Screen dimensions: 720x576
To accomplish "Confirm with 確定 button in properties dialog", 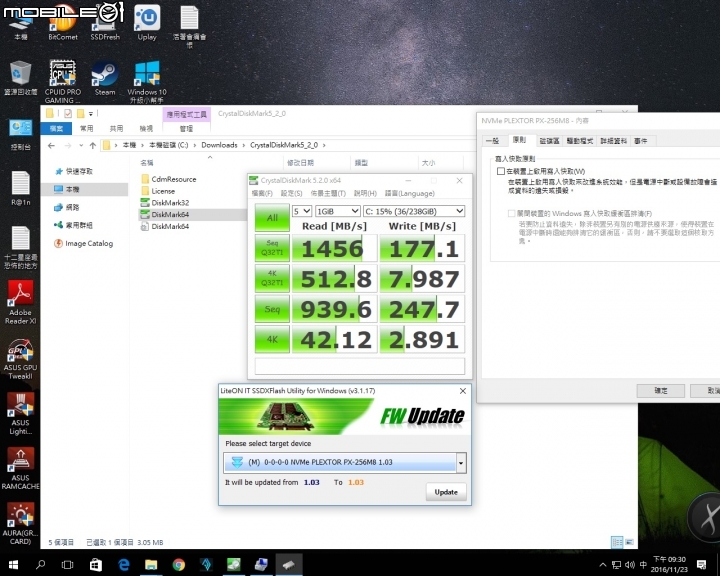I will (660, 390).
